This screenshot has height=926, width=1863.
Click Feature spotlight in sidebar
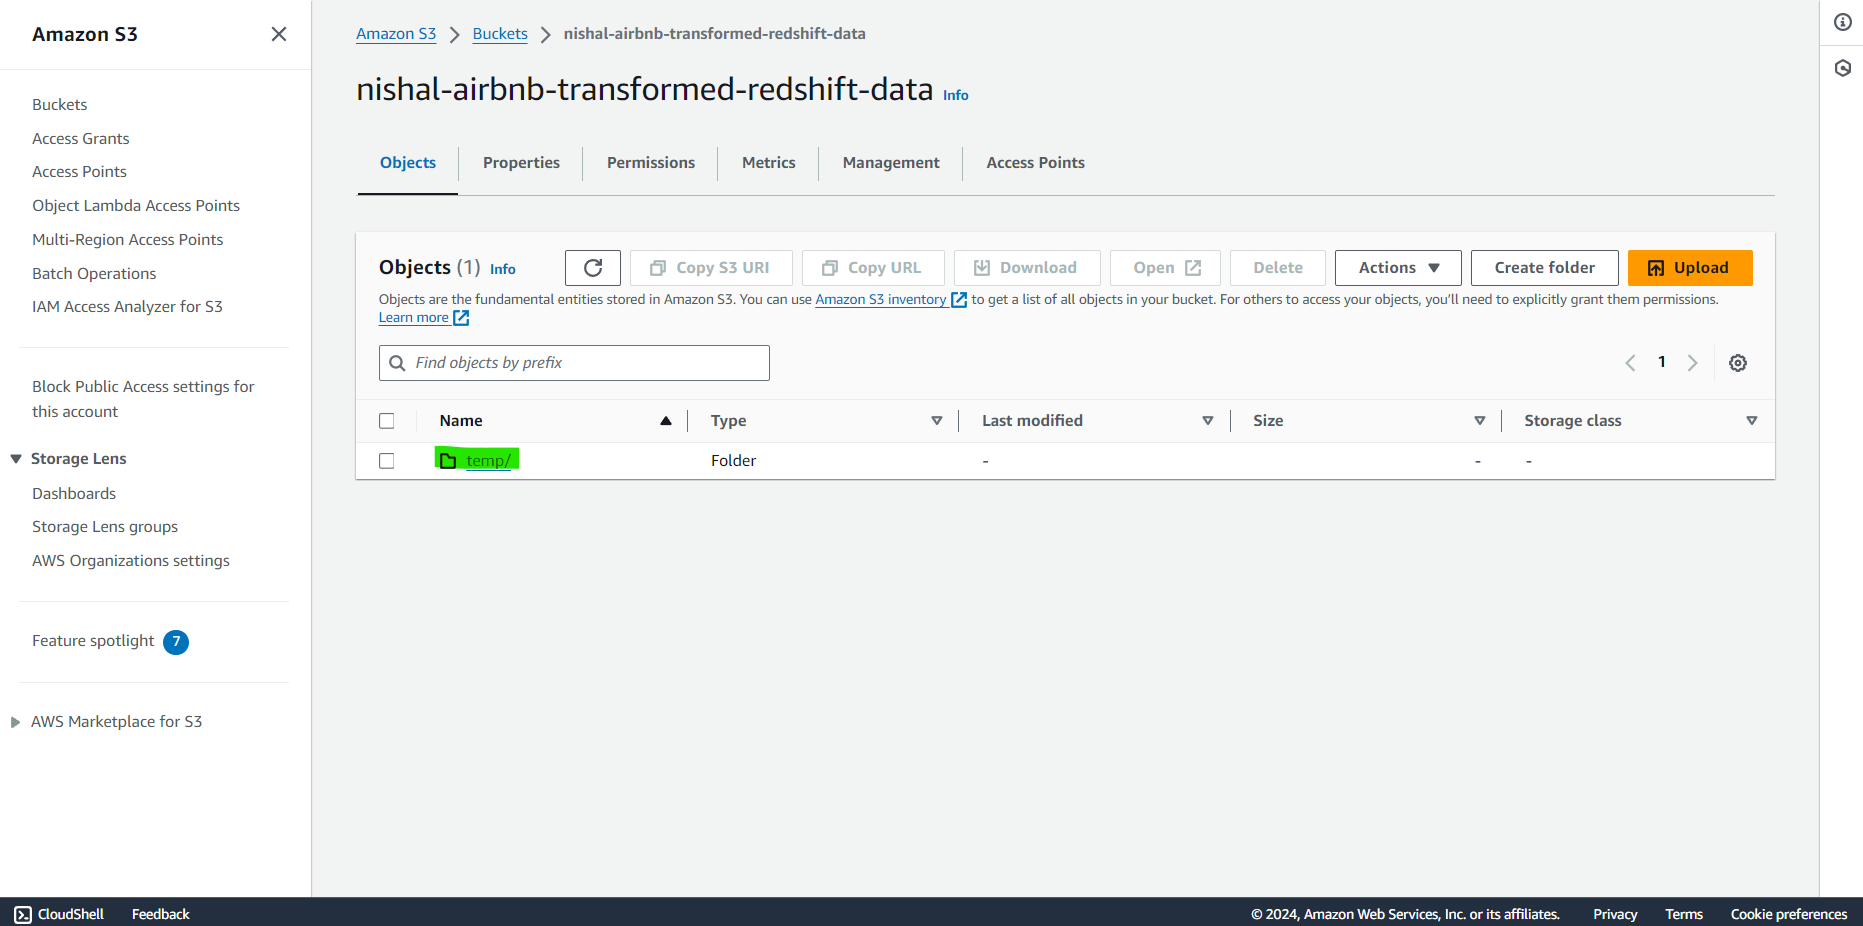93,641
